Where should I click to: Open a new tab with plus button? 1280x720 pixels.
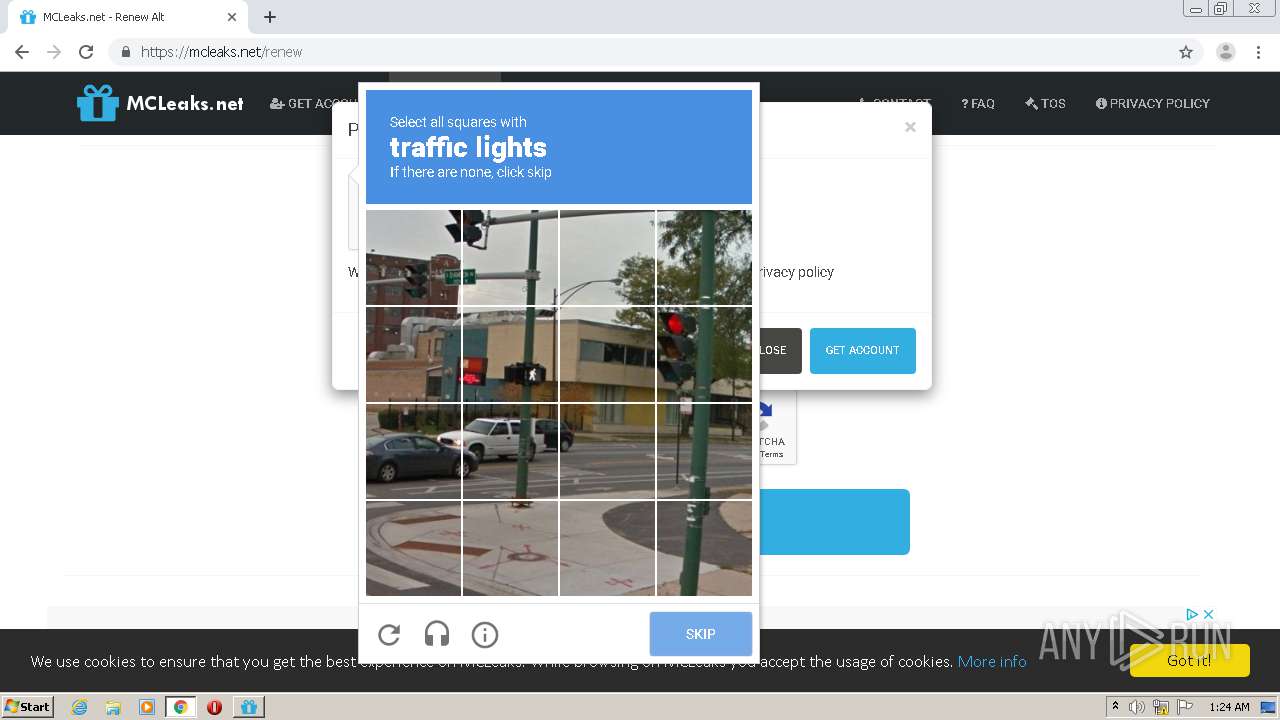click(x=270, y=17)
